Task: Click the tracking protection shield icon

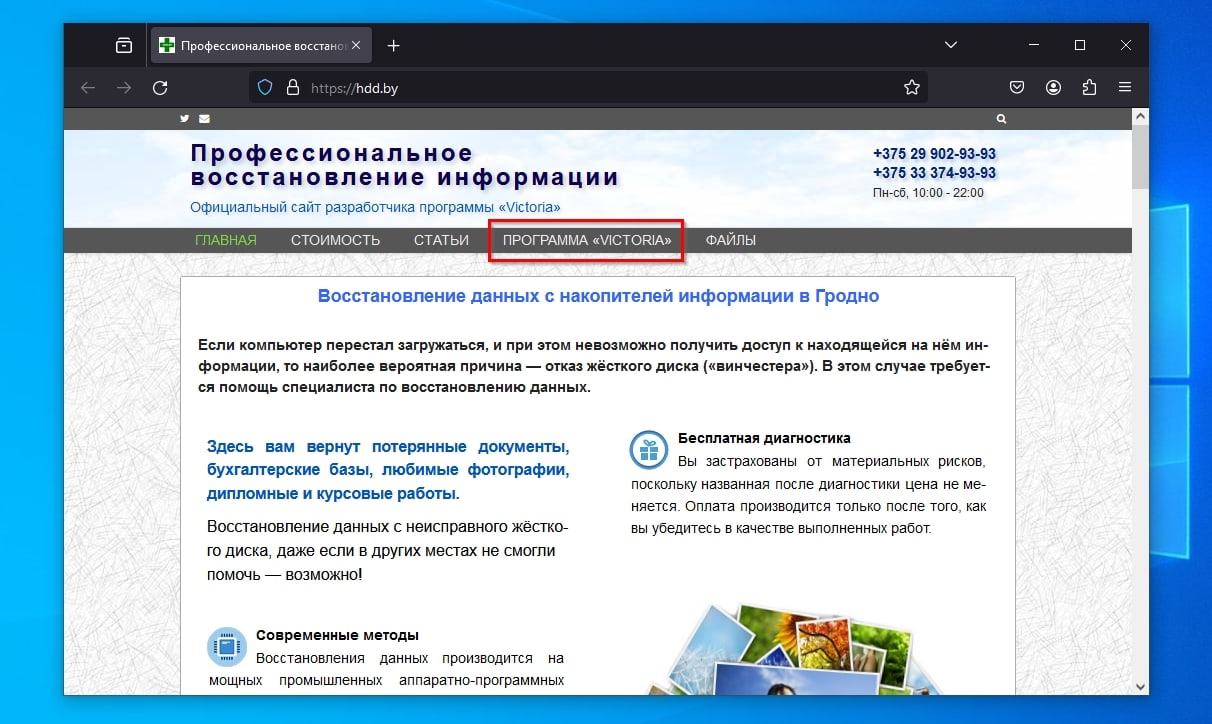Action: coord(266,88)
